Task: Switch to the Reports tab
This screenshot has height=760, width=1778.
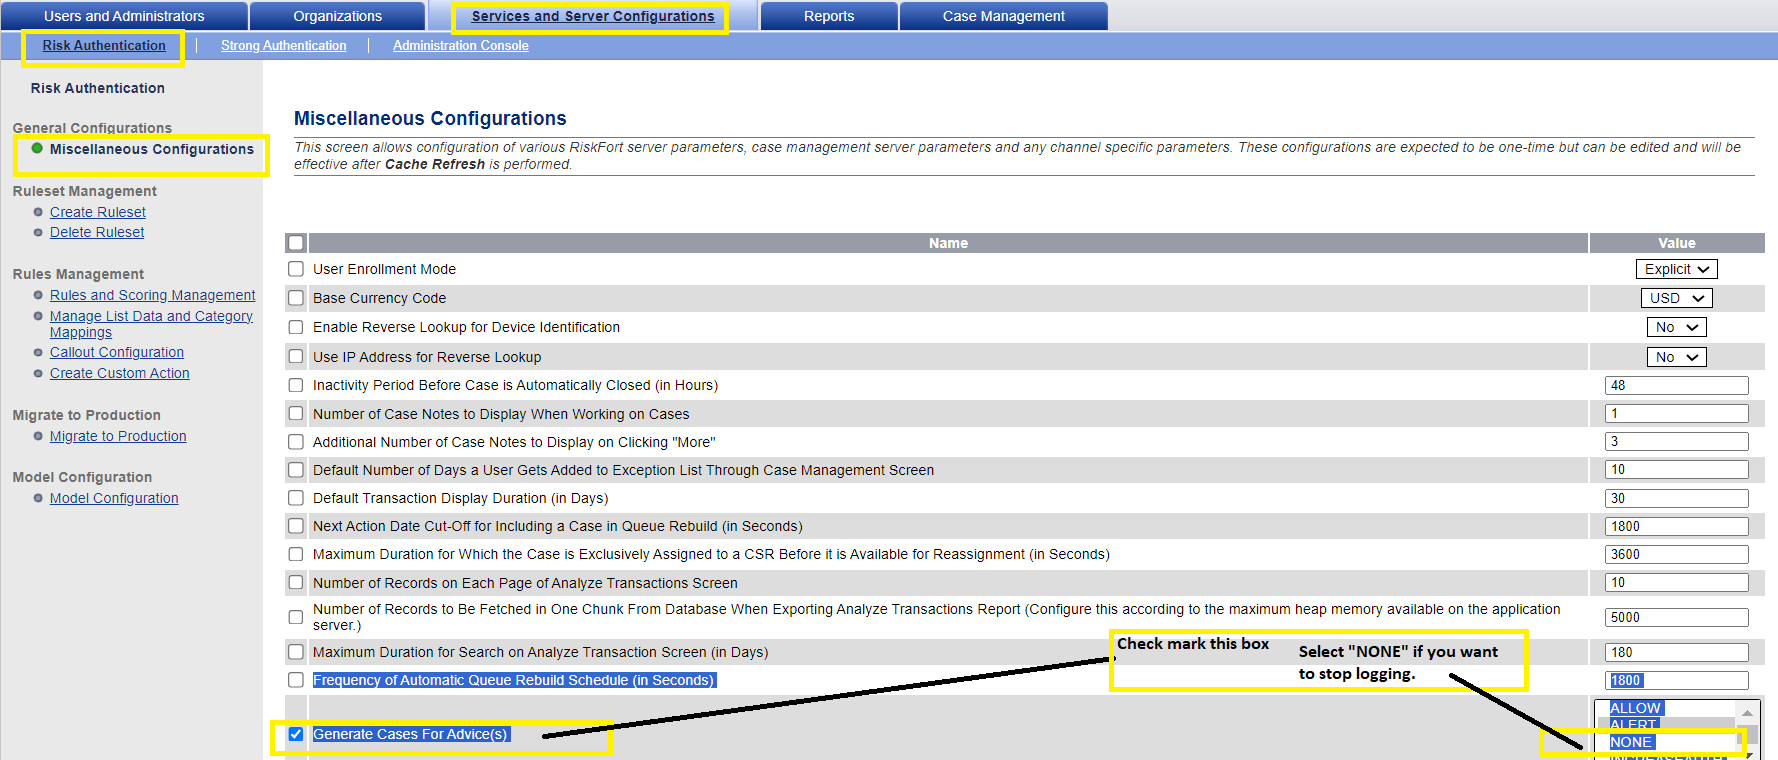Action: [x=828, y=16]
